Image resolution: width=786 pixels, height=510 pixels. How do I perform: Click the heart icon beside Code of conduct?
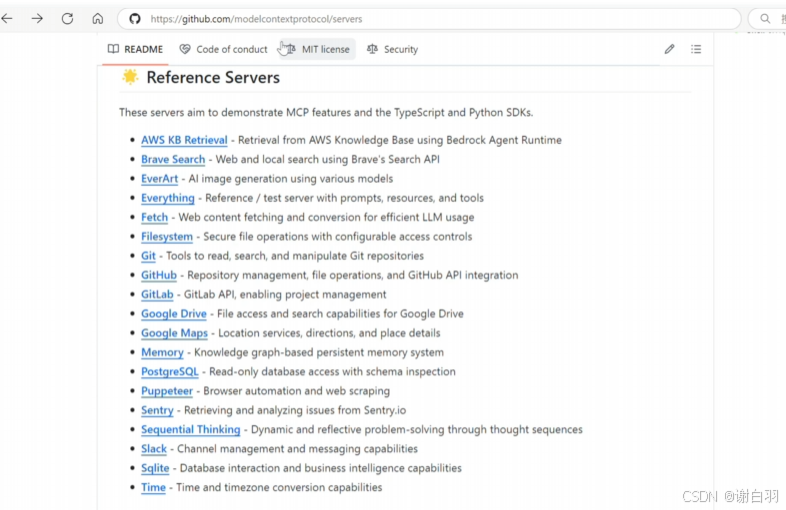[x=185, y=49]
